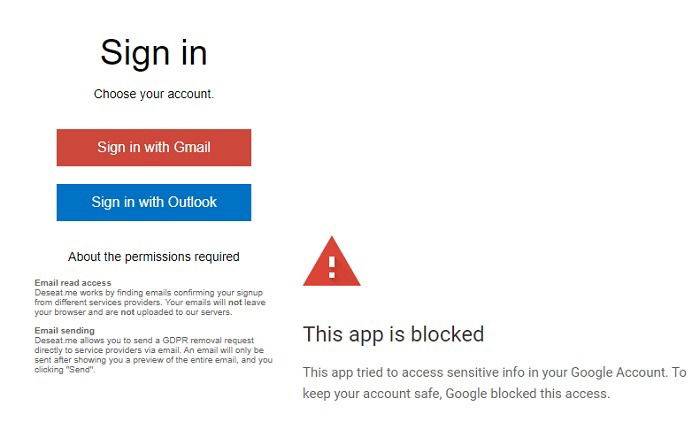This screenshot has height=437, width=700.
Task: Click the large "Sign in" heading
Action: pos(153,51)
